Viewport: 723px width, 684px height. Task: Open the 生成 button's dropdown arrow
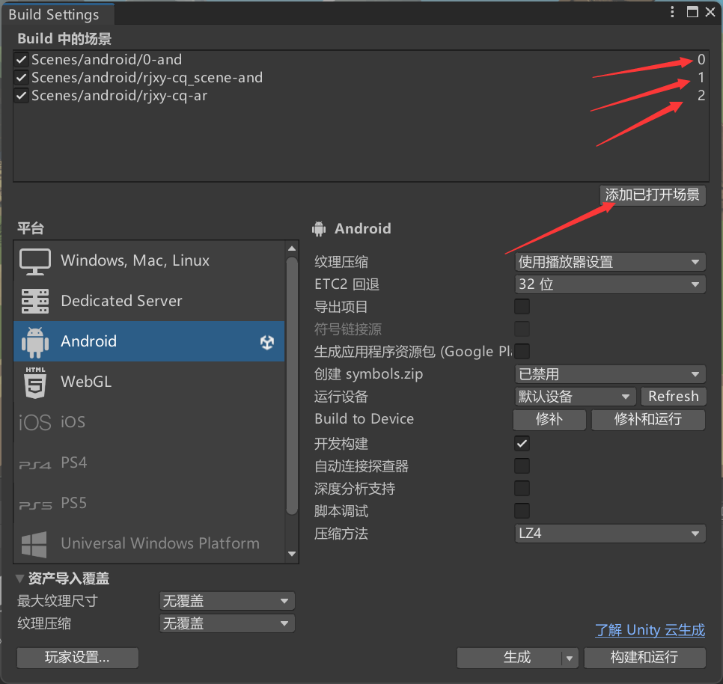tap(569, 658)
